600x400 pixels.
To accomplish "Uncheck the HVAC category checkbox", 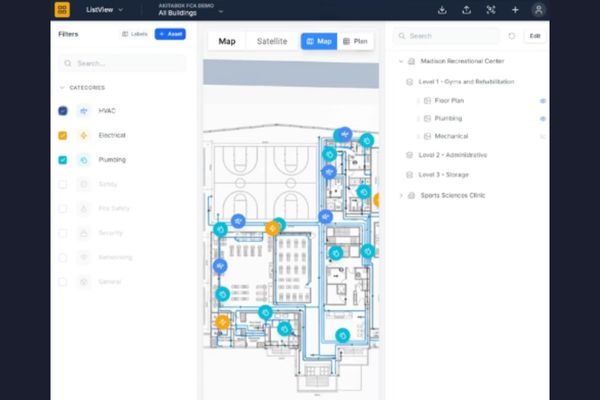I will coord(63,111).
